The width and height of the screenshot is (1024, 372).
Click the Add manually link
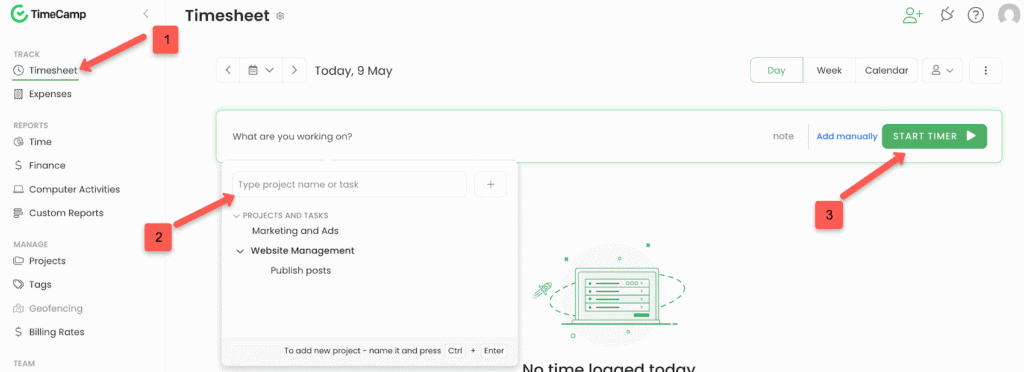coord(846,136)
